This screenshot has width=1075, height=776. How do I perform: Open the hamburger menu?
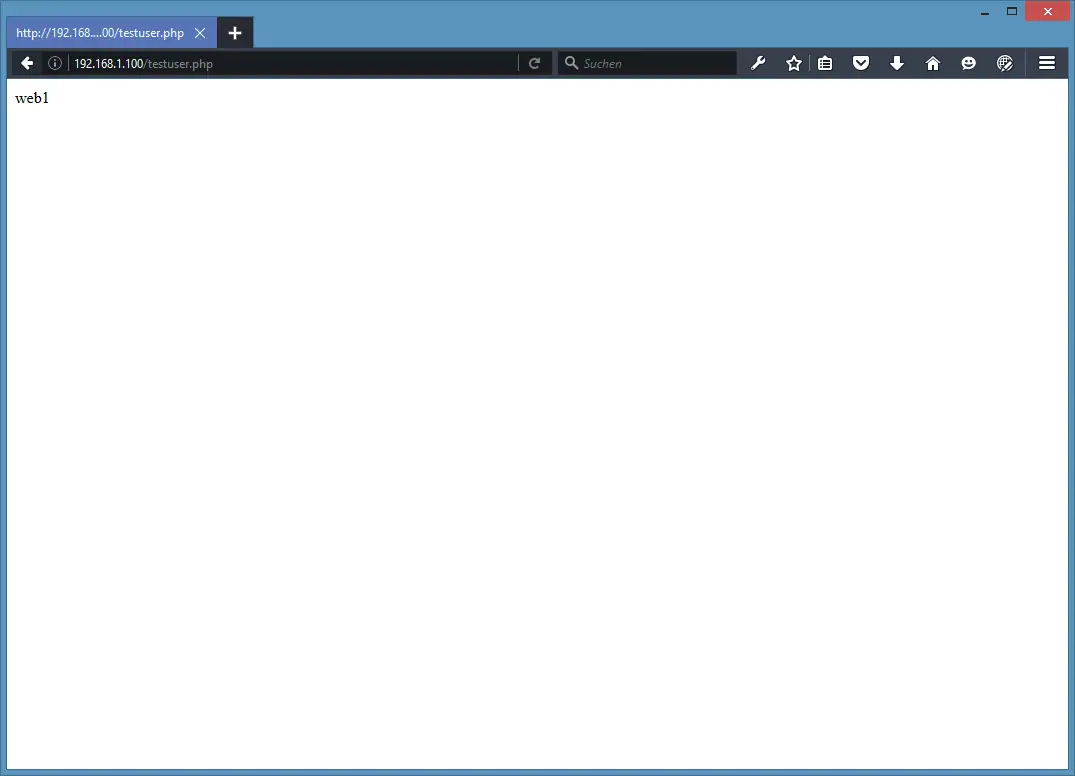pos(1046,63)
